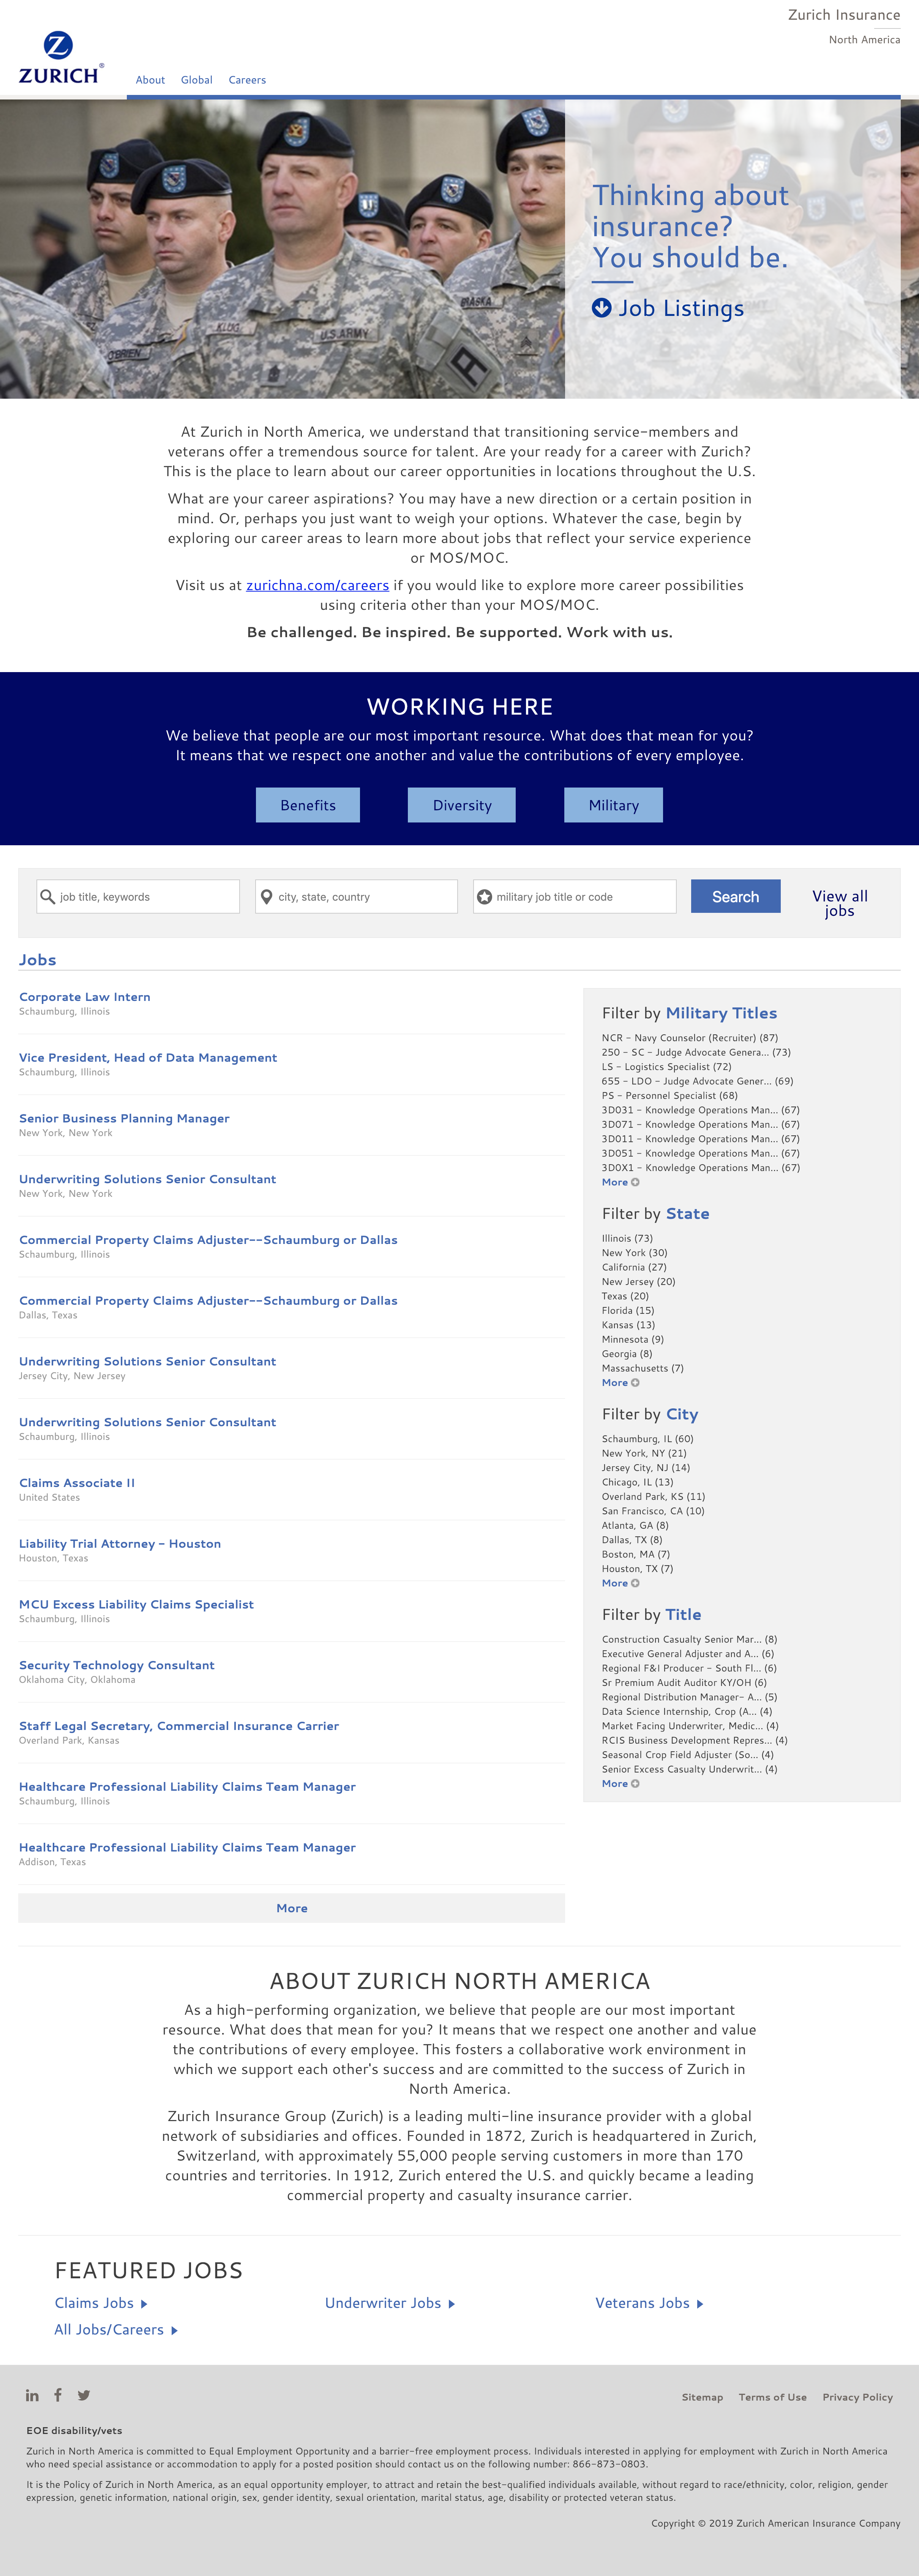Open Vice President, Head of Data Management

[x=148, y=1058]
